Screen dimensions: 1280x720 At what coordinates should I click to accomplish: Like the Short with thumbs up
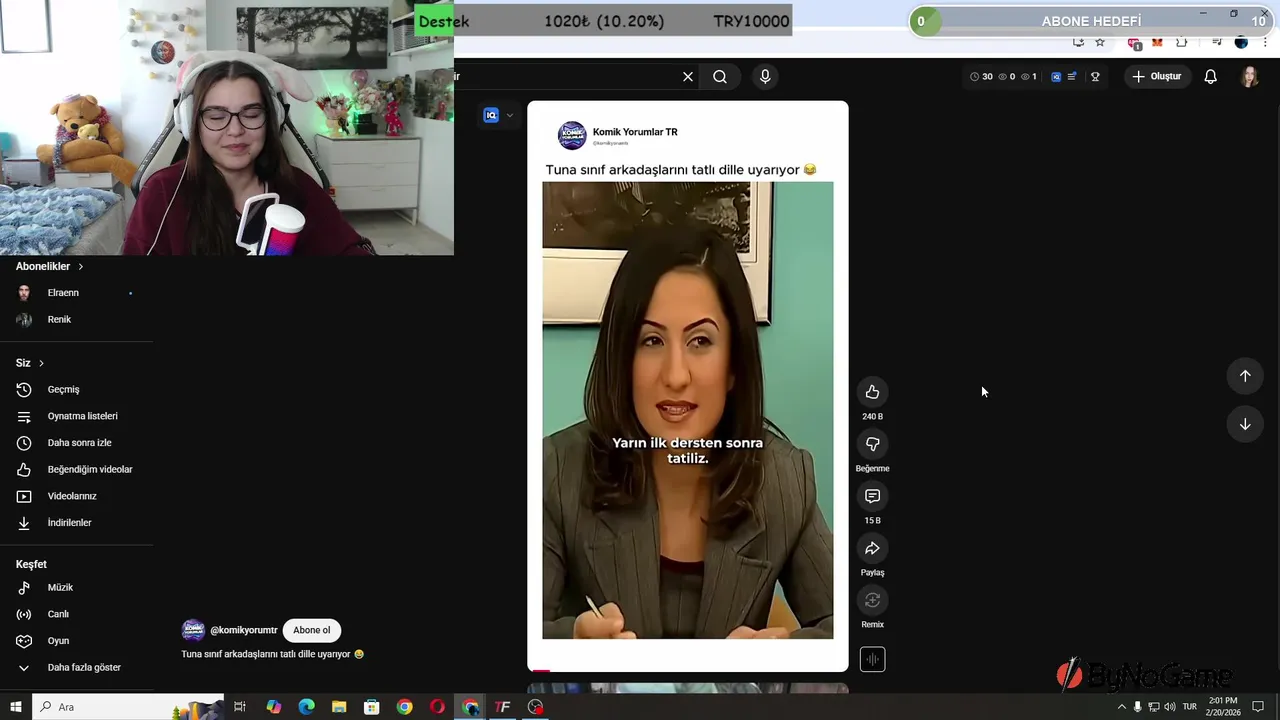872,392
